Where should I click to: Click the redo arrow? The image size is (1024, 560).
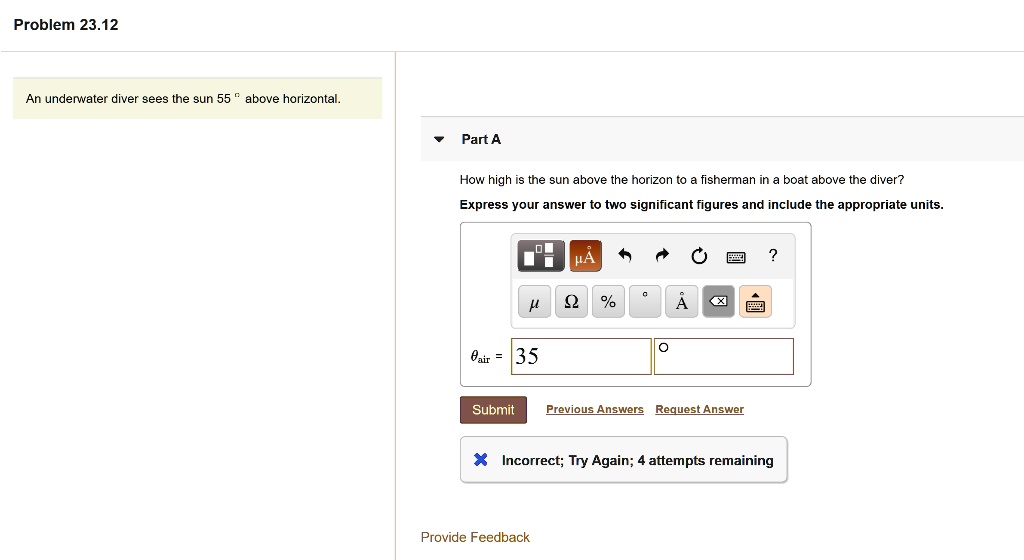(661, 256)
